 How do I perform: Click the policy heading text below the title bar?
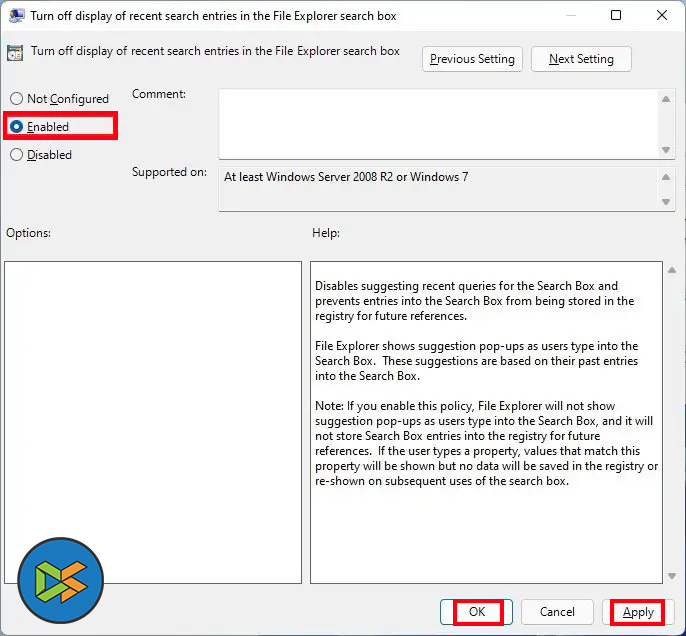point(215,51)
